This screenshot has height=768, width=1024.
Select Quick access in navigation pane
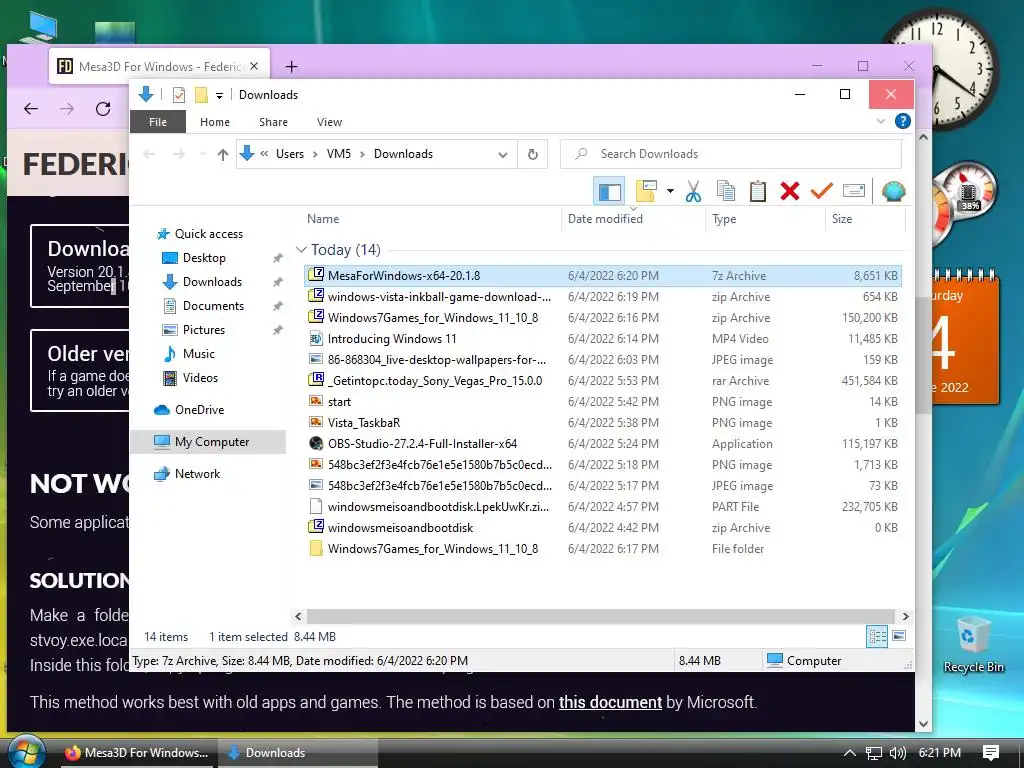coord(209,234)
